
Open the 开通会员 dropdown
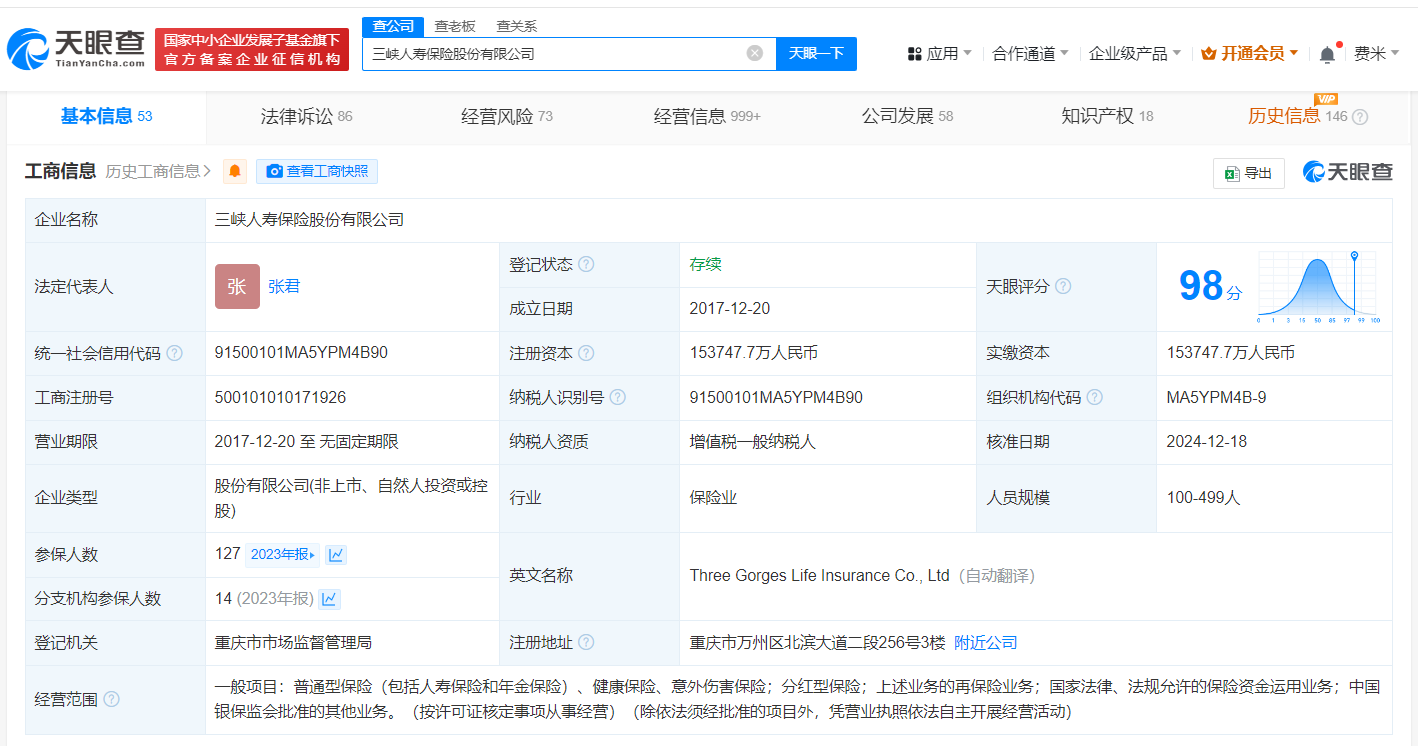[x=1250, y=54]
